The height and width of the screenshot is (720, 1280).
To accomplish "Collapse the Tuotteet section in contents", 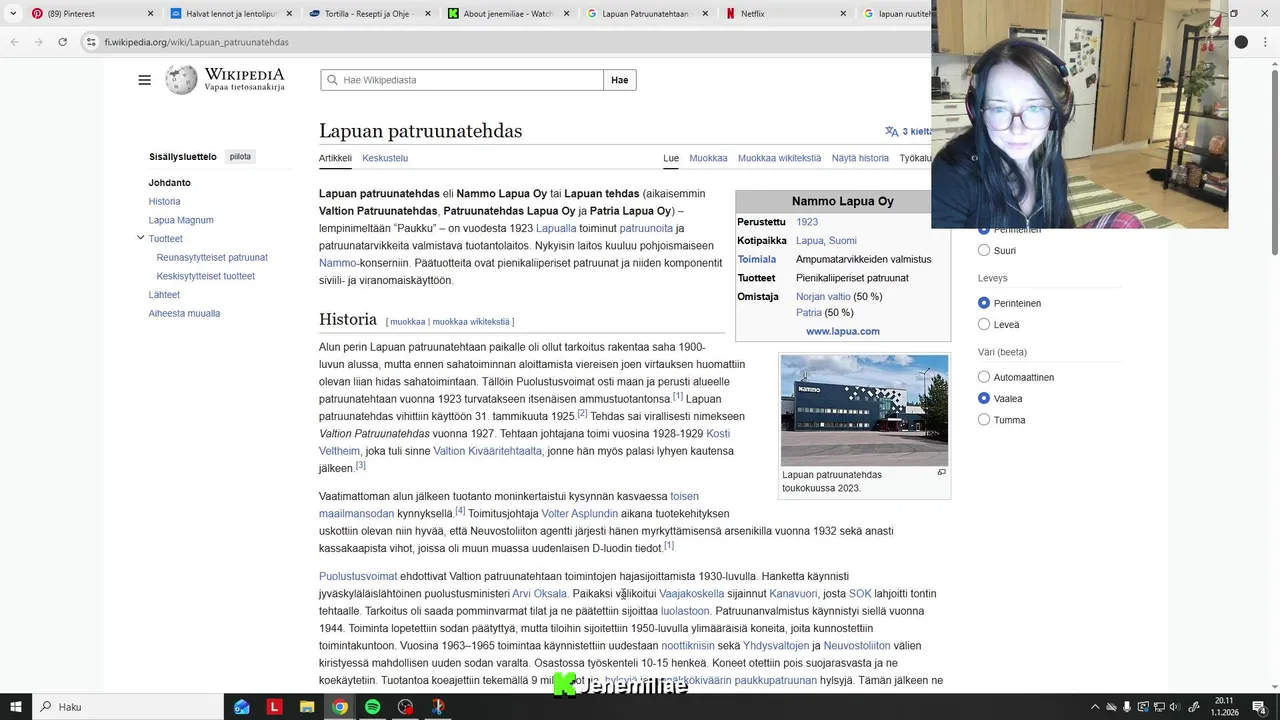I will point(140,238).
